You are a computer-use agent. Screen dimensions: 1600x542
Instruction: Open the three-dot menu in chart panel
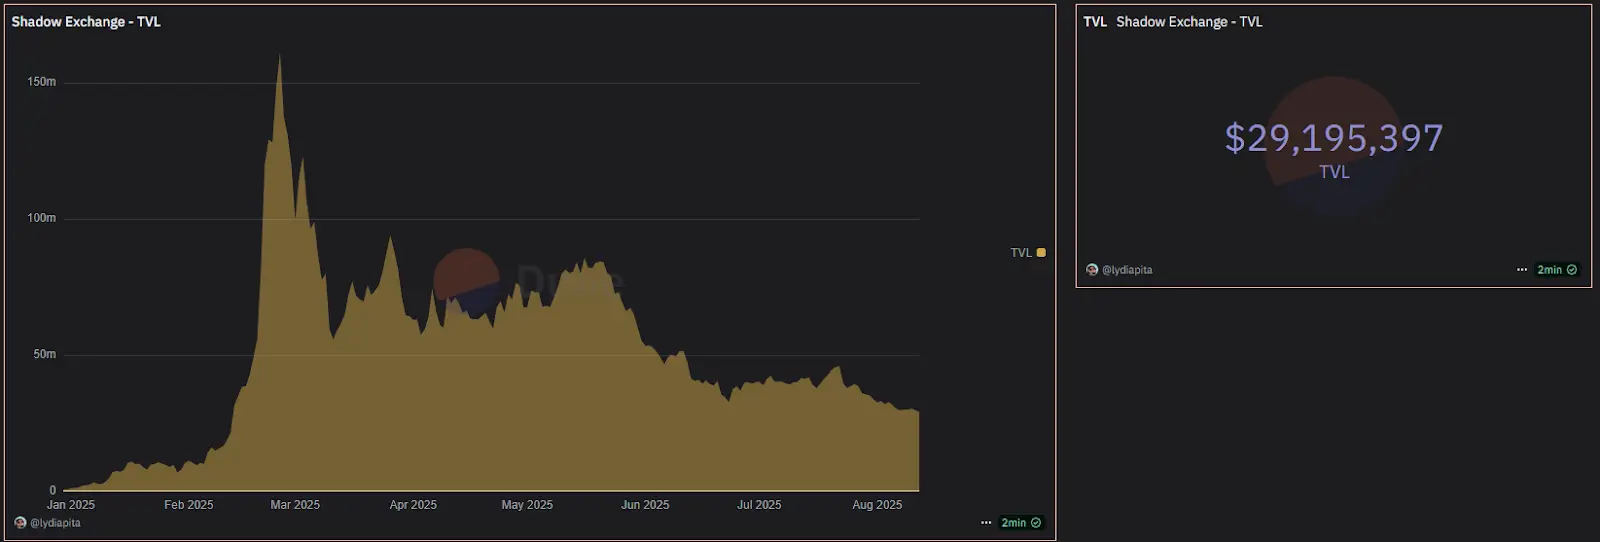pyautogui.click(x=987, y=523)
